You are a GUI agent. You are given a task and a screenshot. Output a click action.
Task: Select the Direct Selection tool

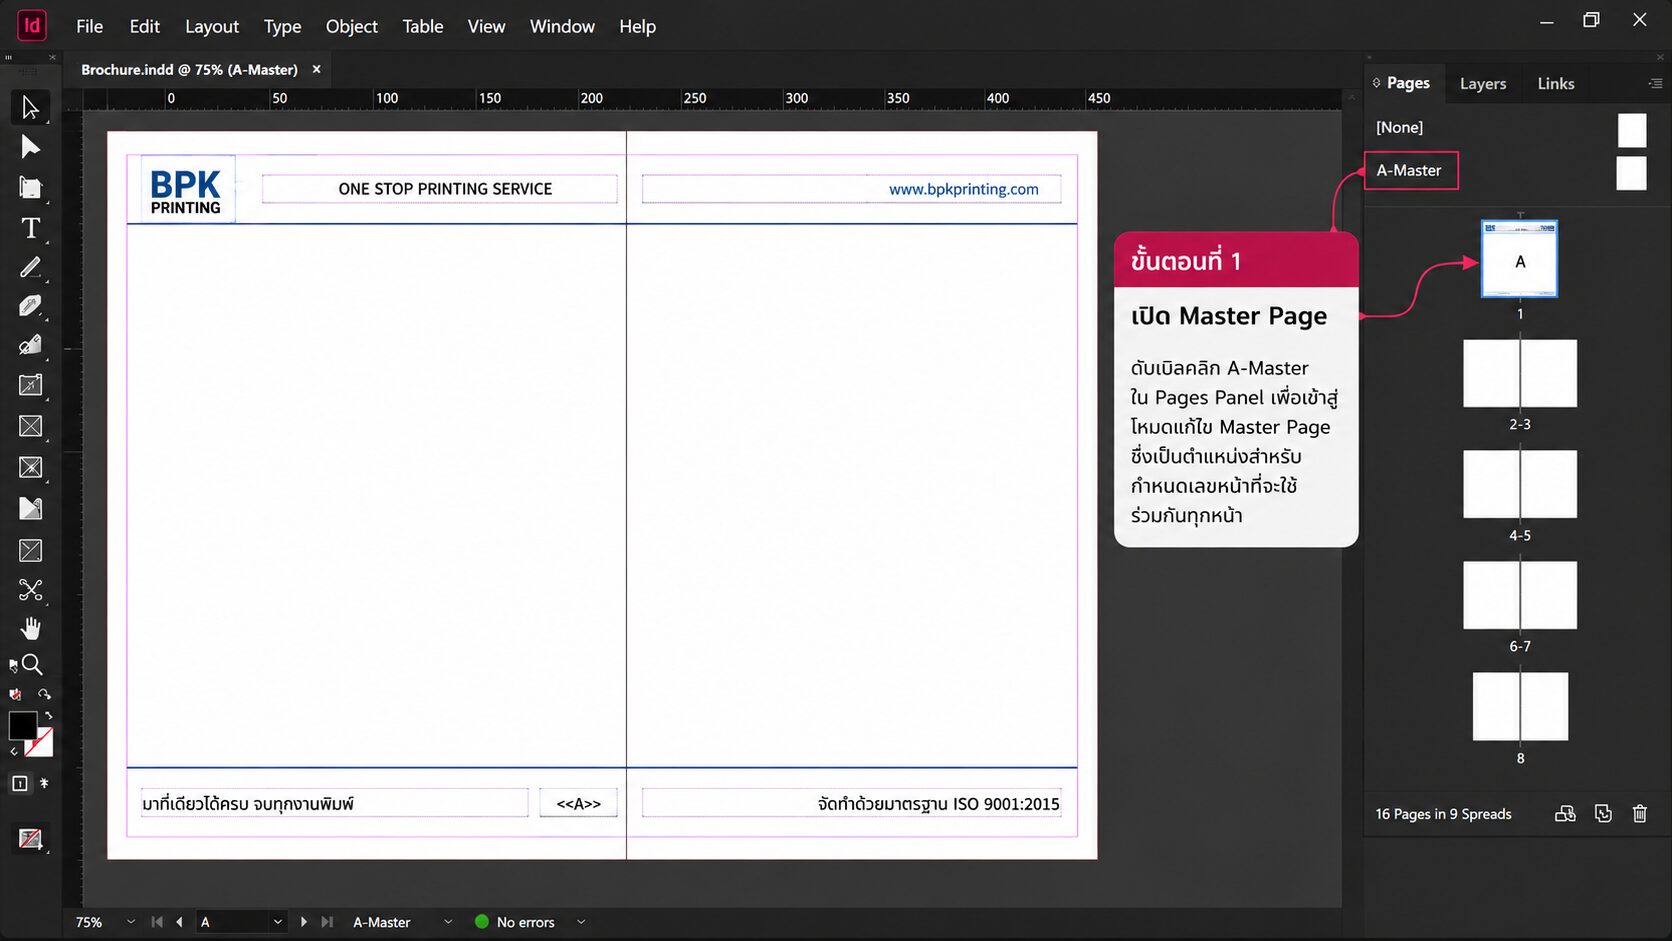coord(30,147)
